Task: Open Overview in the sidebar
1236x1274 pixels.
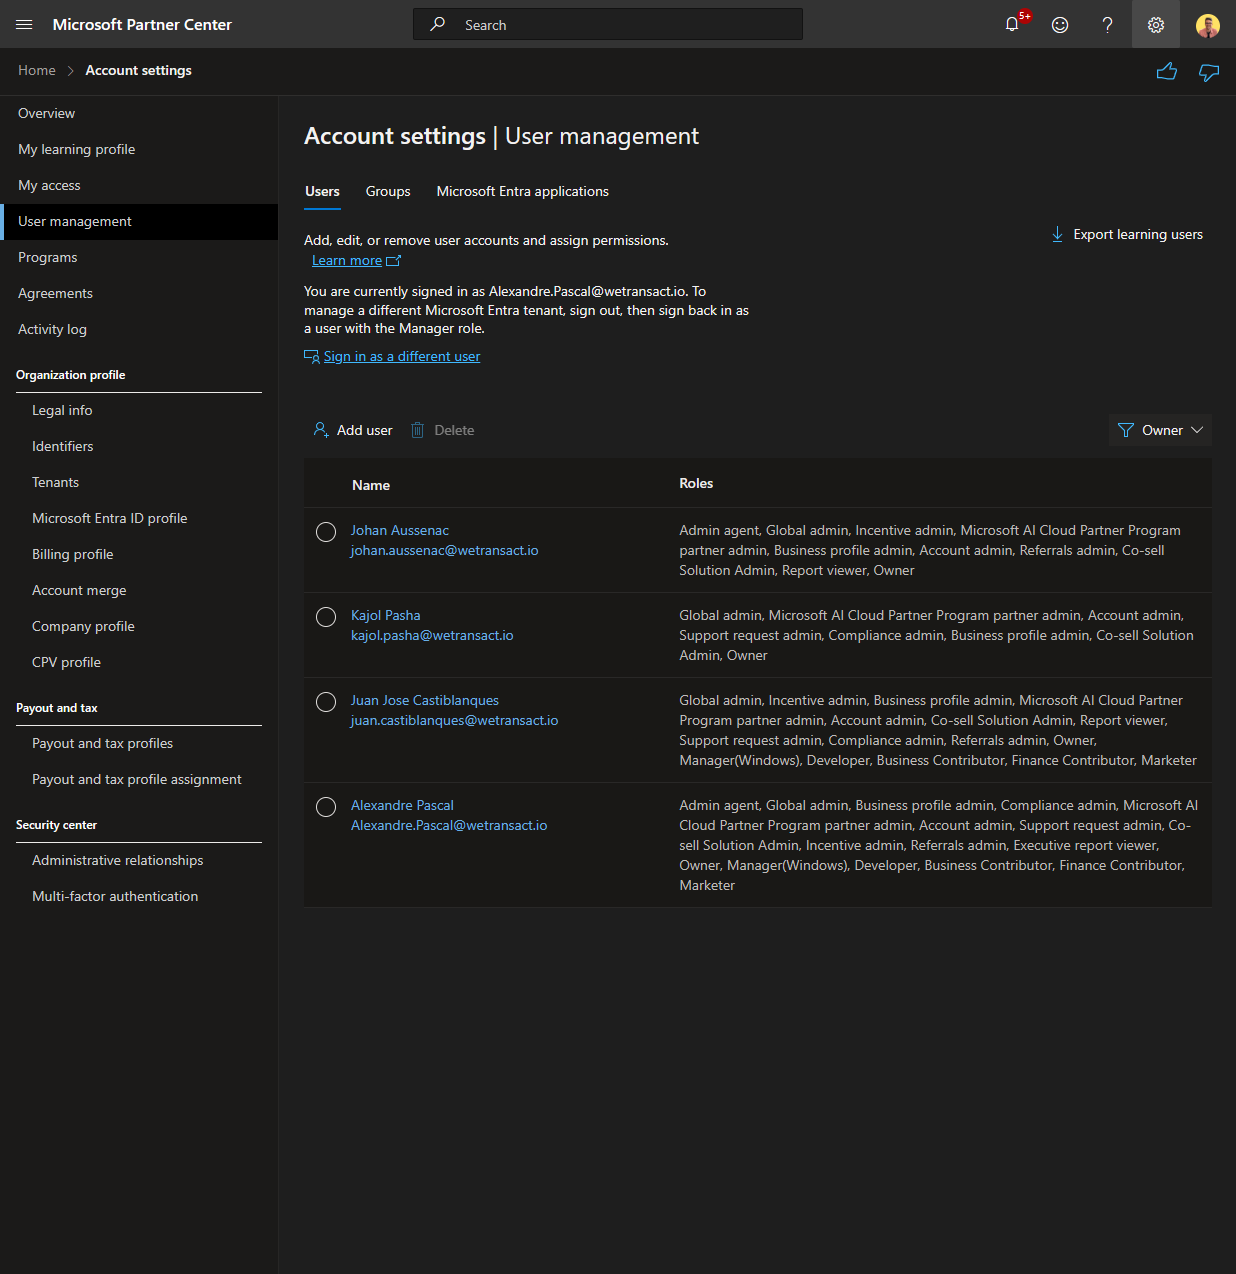Action: (x=139, y=113)
